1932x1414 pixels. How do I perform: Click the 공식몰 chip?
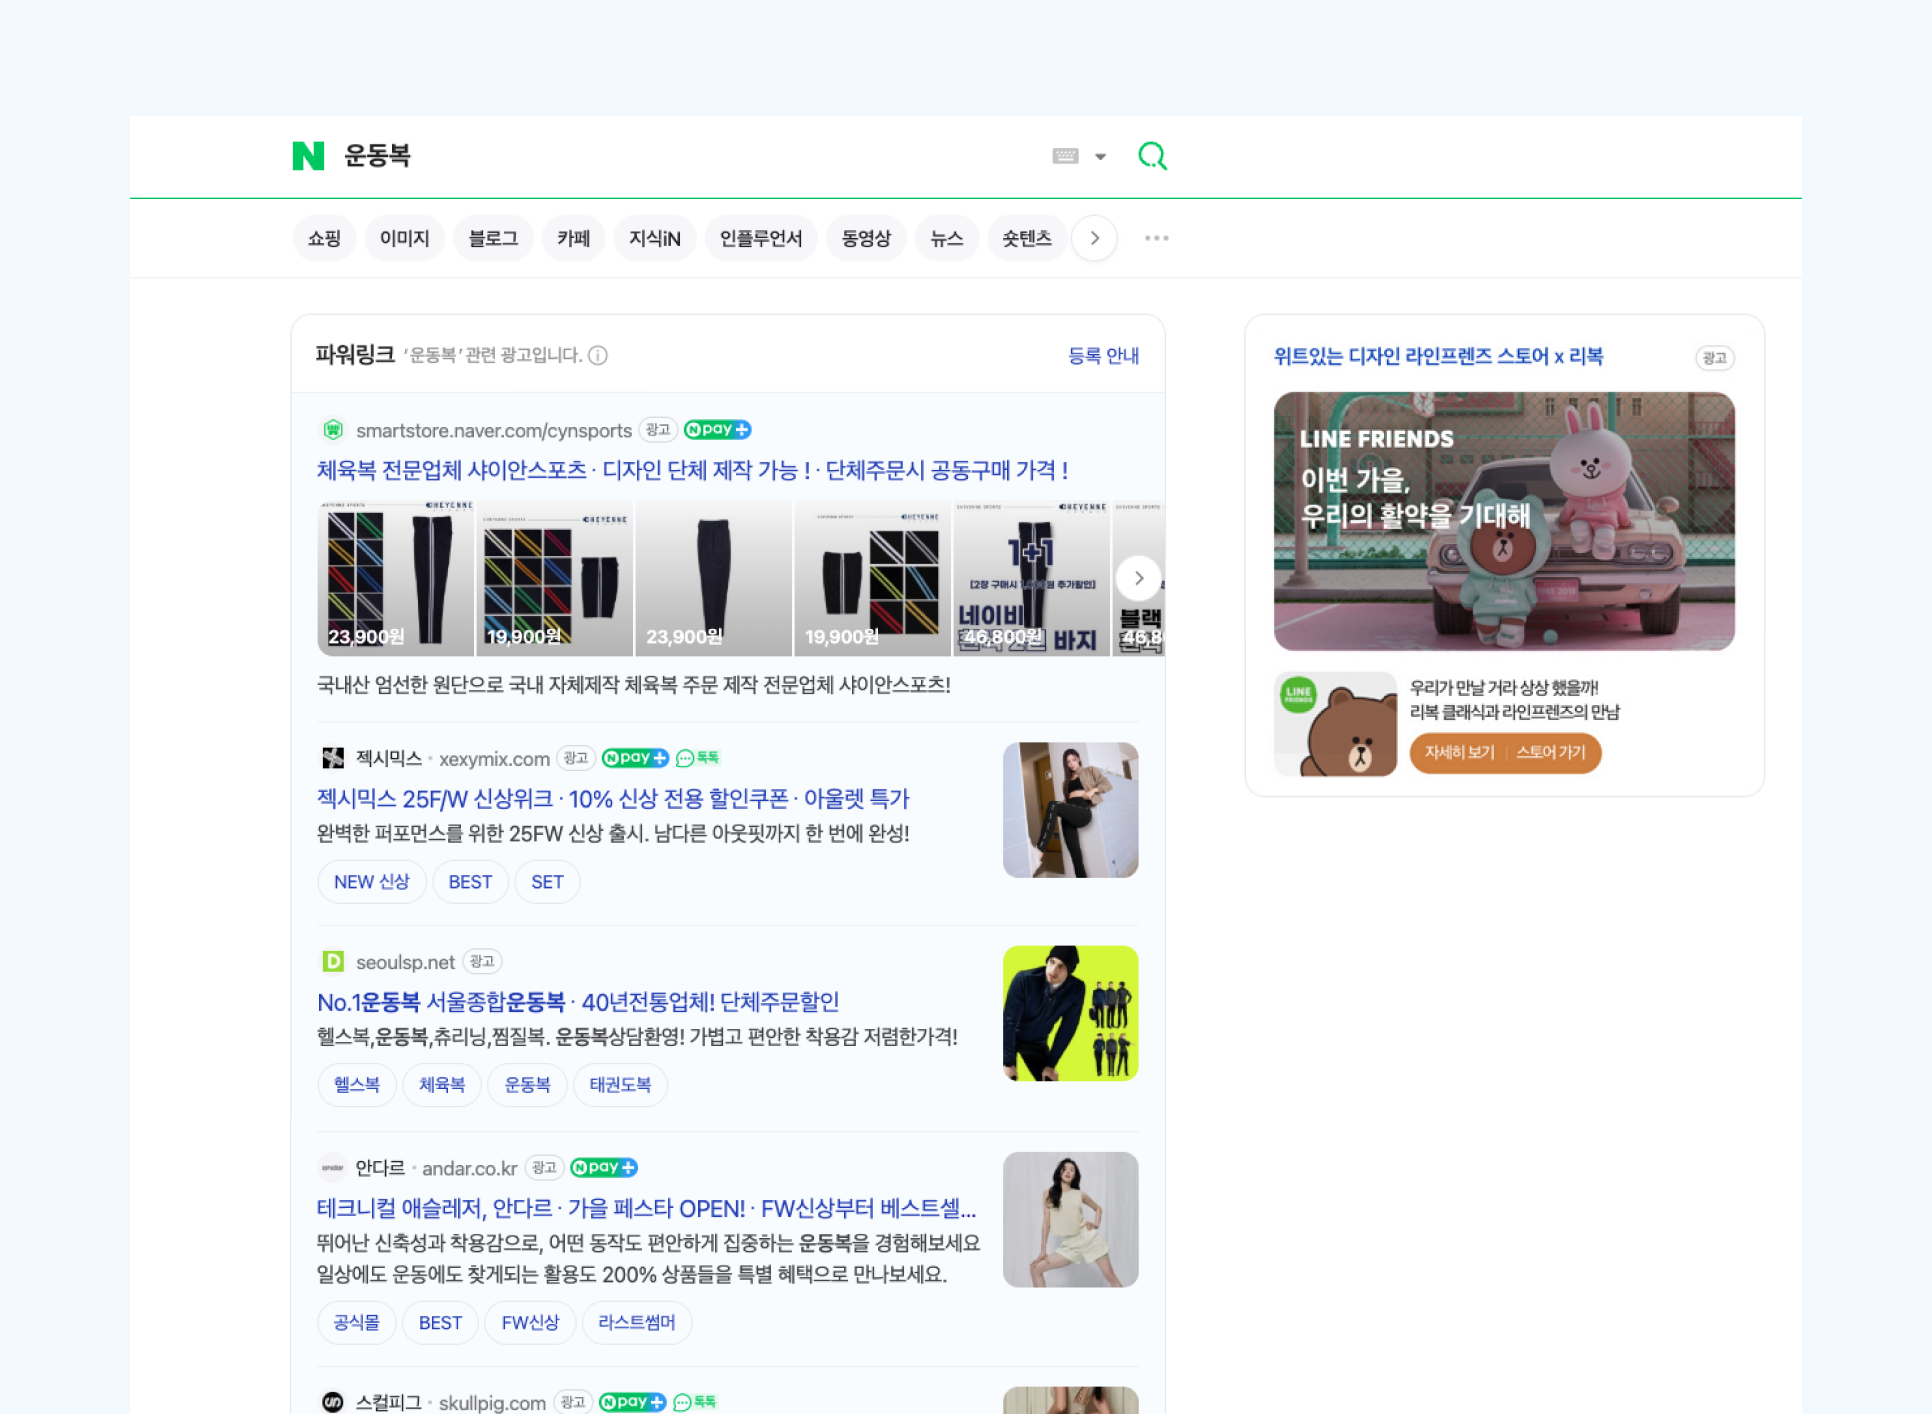(357, 1323)
